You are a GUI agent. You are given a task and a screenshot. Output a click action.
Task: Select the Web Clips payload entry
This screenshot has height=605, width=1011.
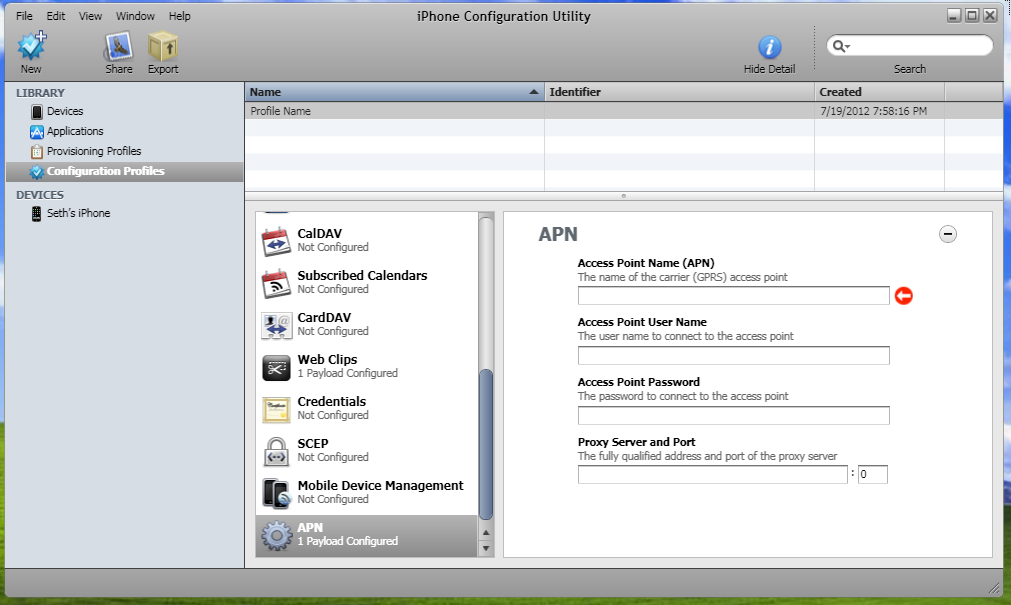pos(366,366)
